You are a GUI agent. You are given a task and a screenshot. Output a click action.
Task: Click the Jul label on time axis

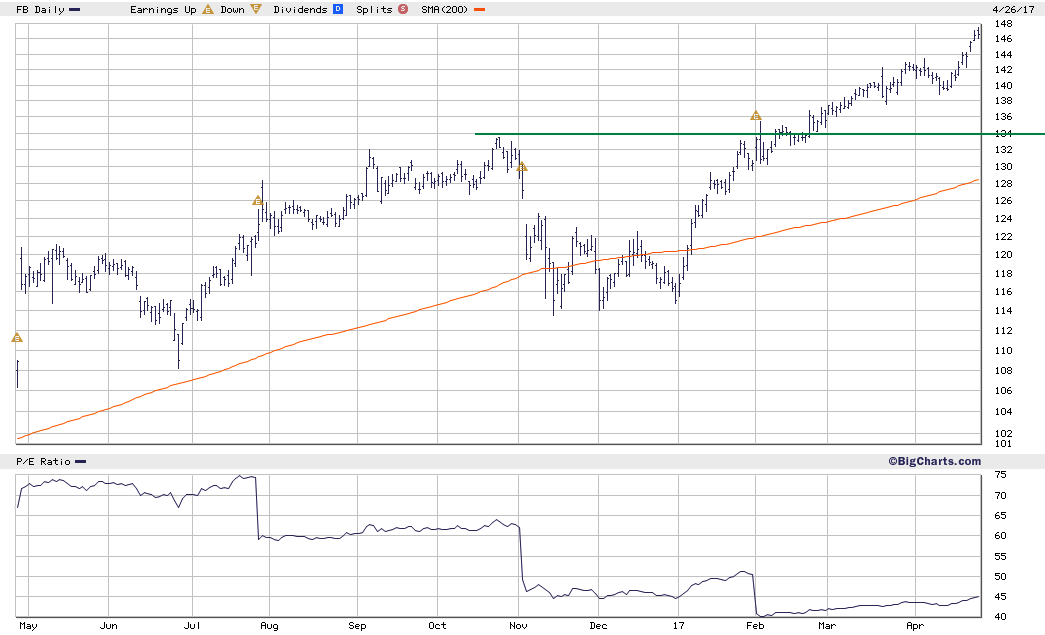pos(192,626)
